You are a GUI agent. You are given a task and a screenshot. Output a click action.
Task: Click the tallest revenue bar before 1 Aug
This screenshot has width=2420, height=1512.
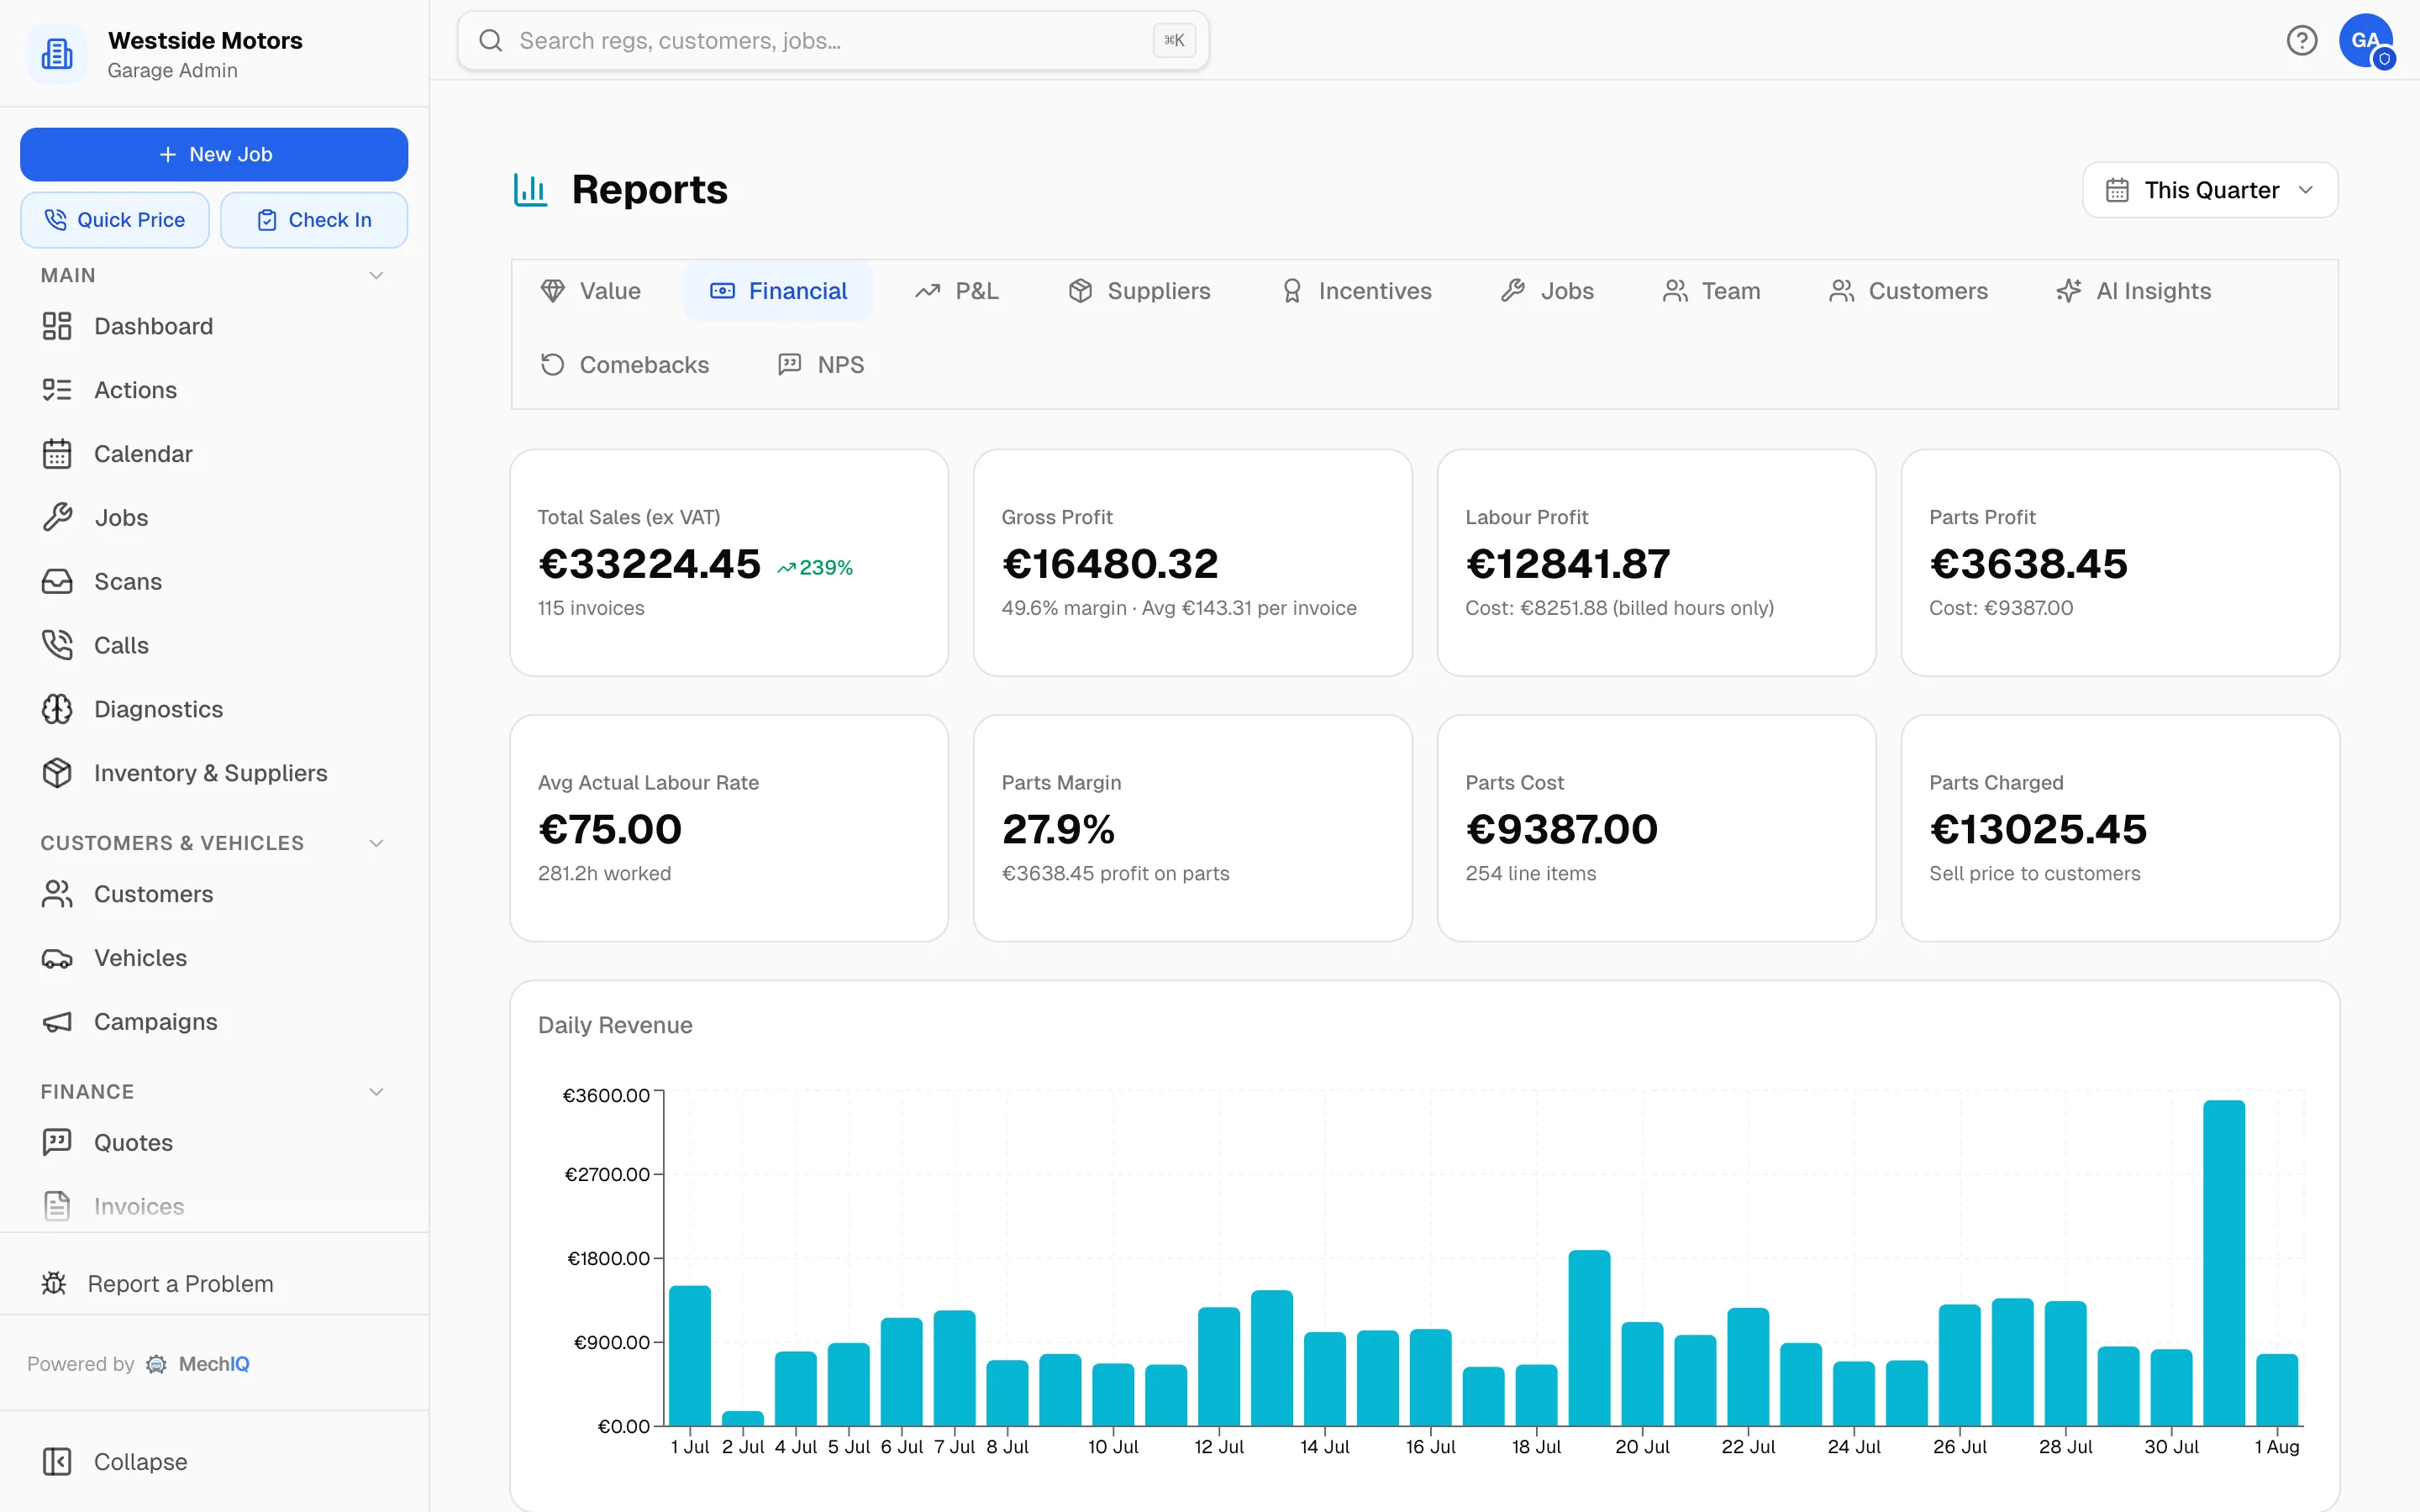(2224, 1263)
